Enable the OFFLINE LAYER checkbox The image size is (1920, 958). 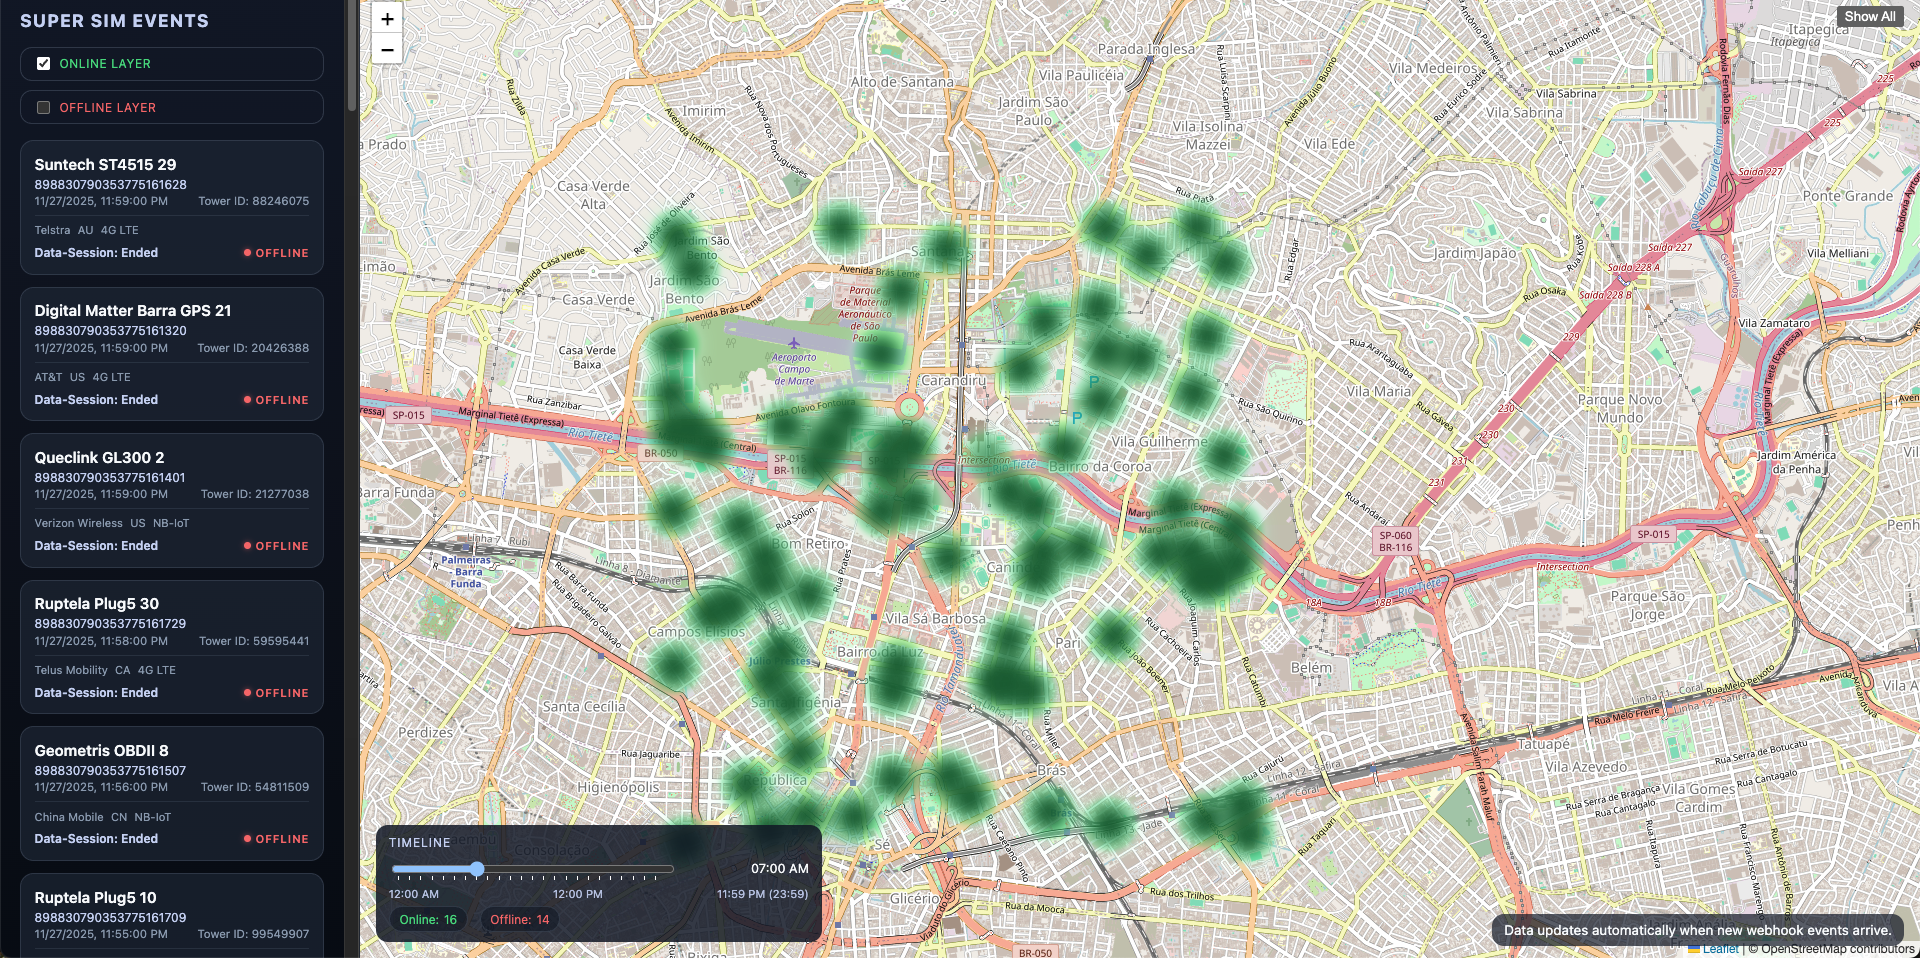click(43, 107)
